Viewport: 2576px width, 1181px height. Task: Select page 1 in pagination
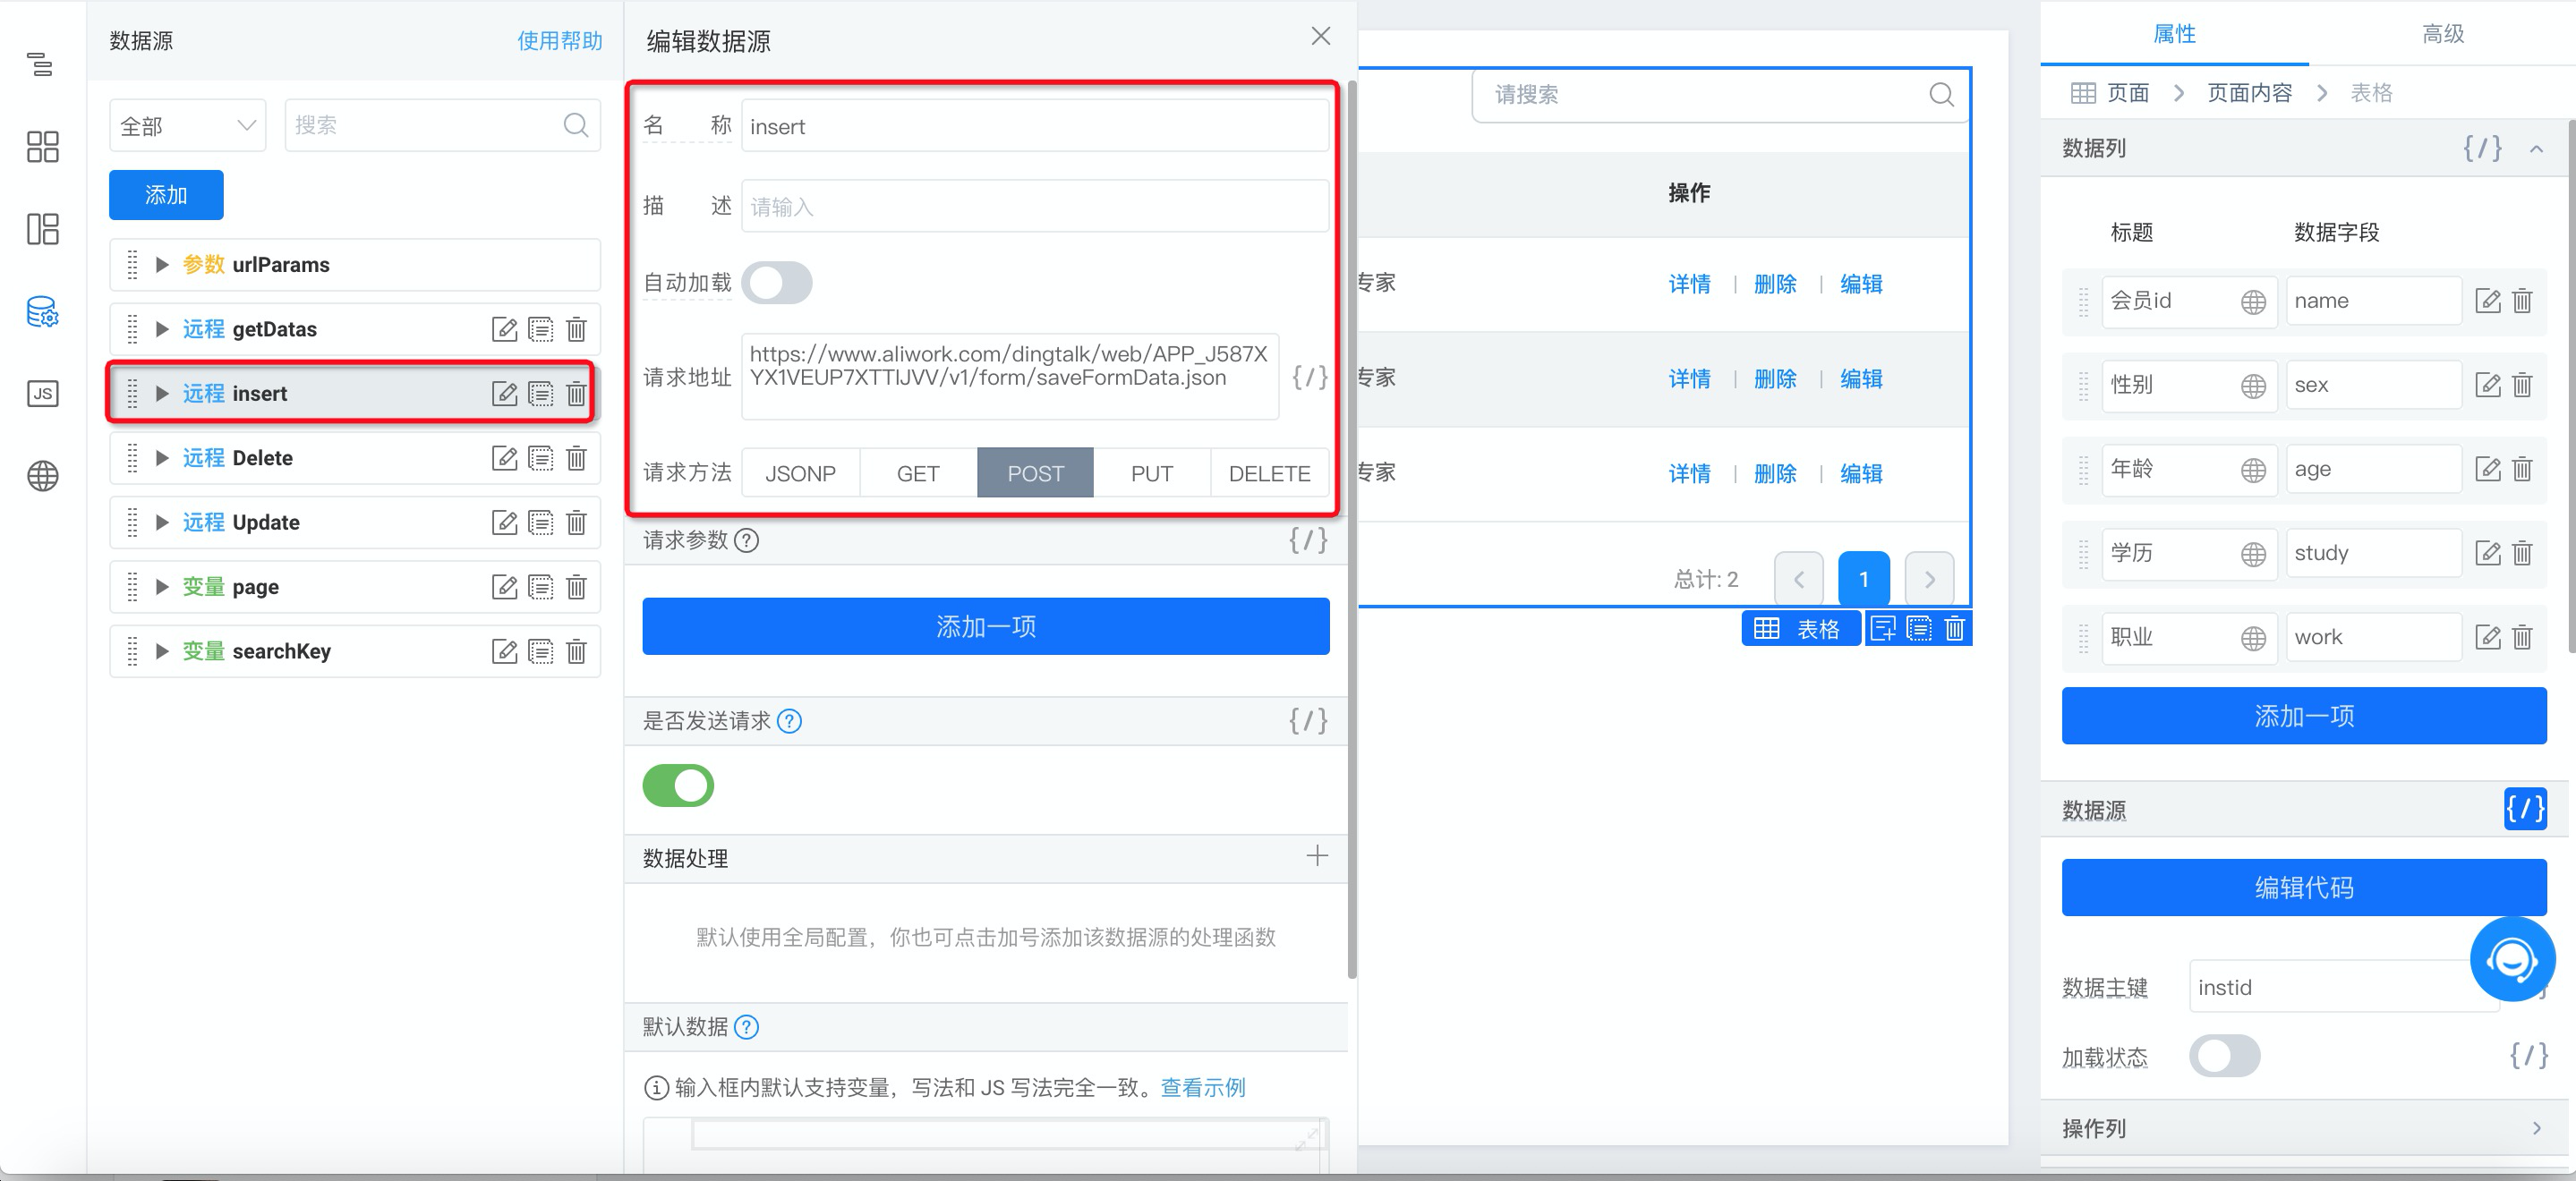coord(1863,579)
